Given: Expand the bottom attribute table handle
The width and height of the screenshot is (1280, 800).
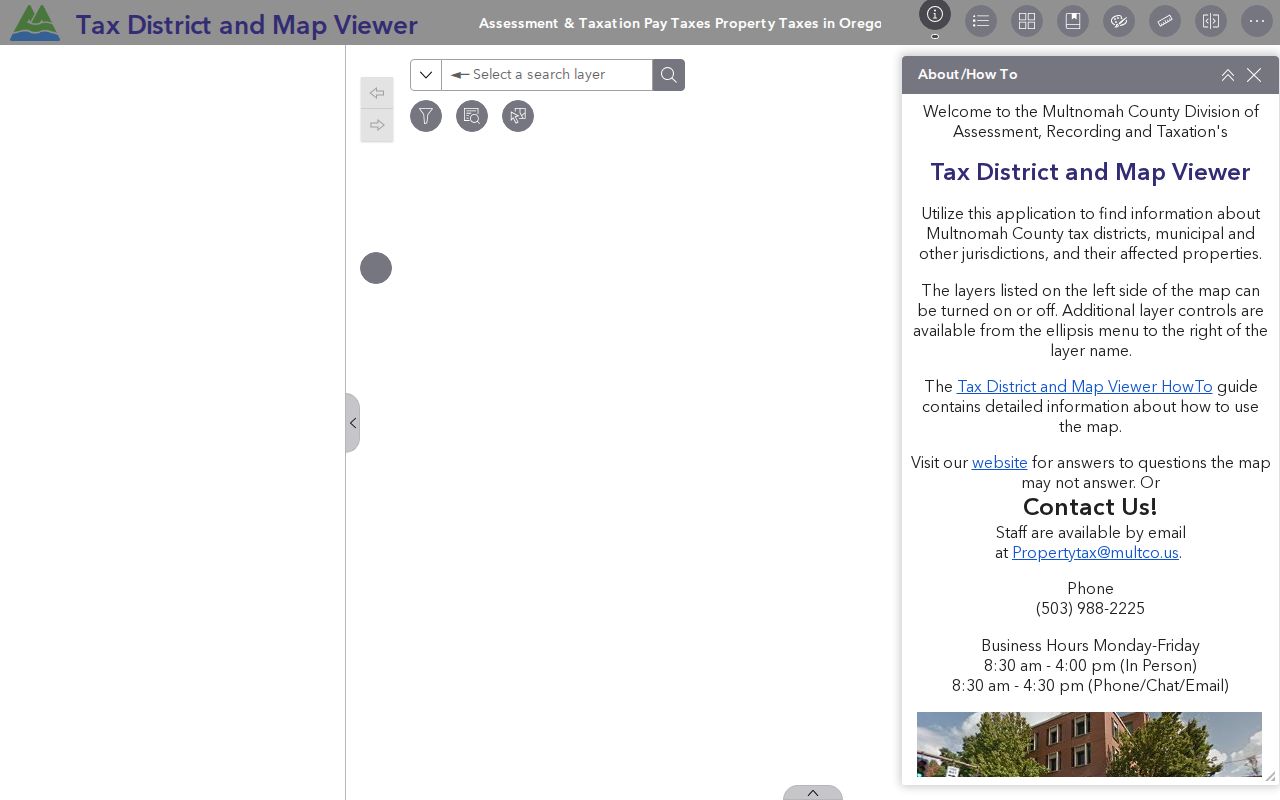Looking at the screenshot, I should [813, 793].
